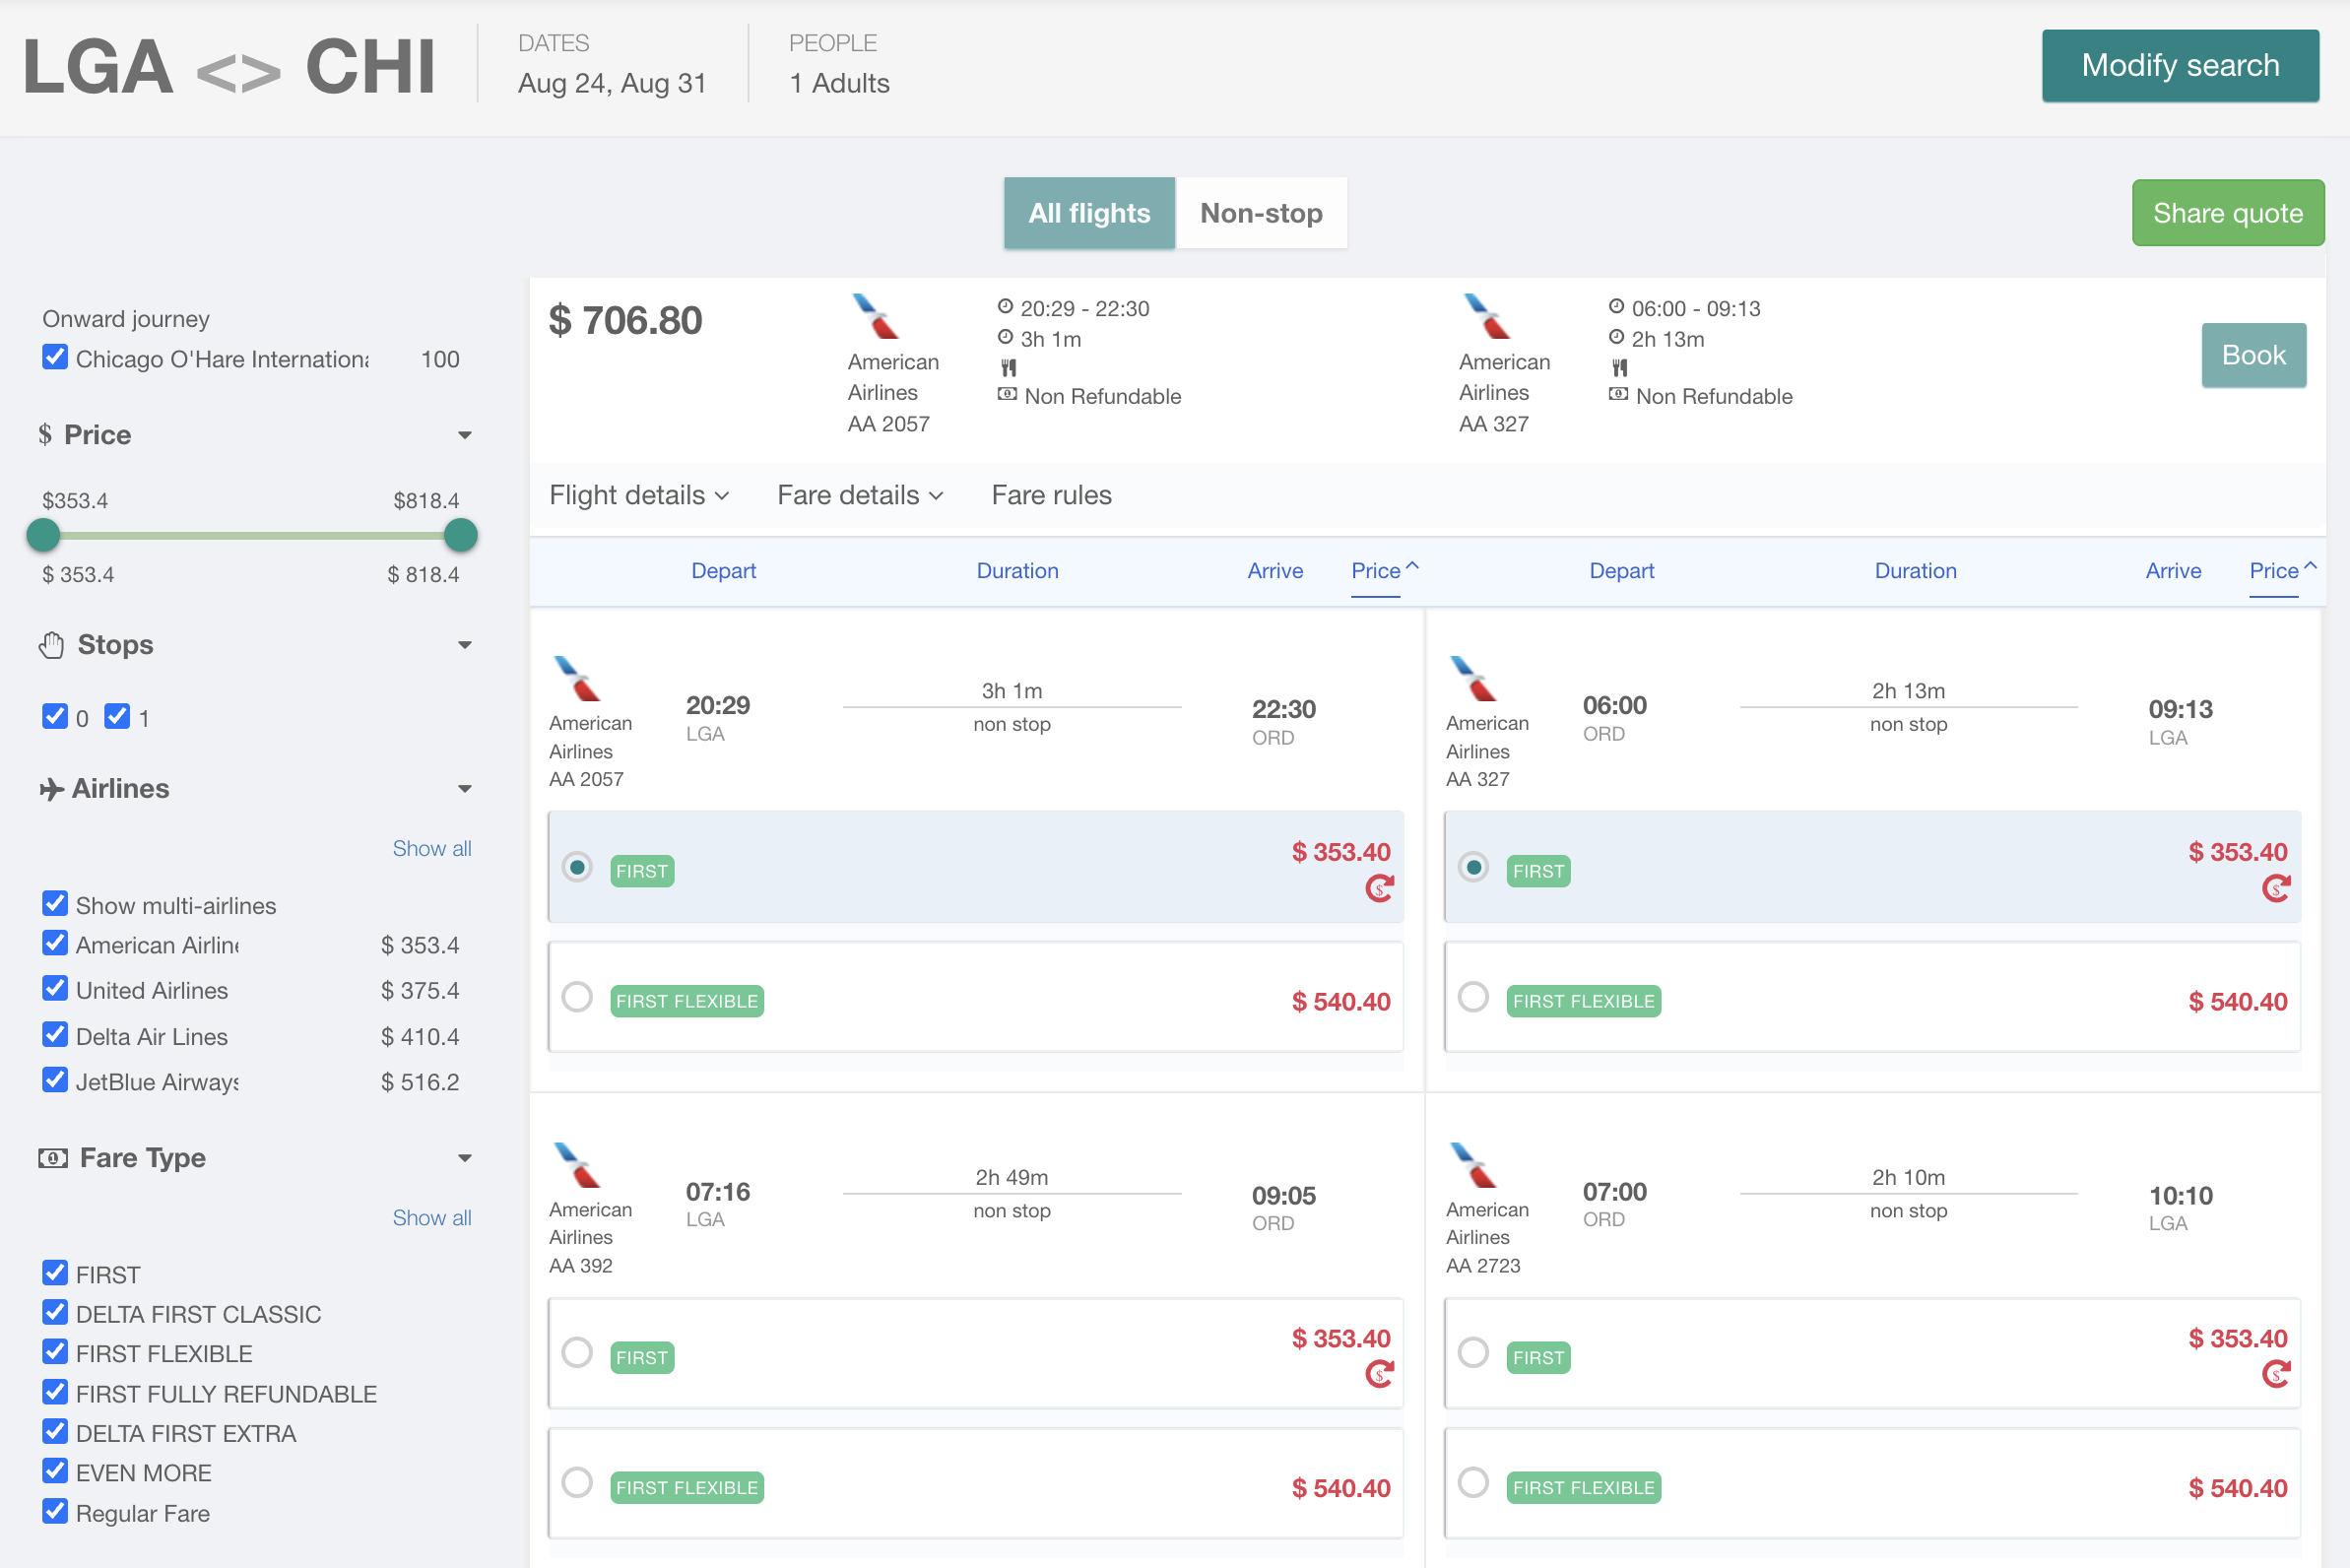This screenshot has width=2350, height=1568.
Task: Switch to Non-stop tab
Action: (x=1261, y=213)
